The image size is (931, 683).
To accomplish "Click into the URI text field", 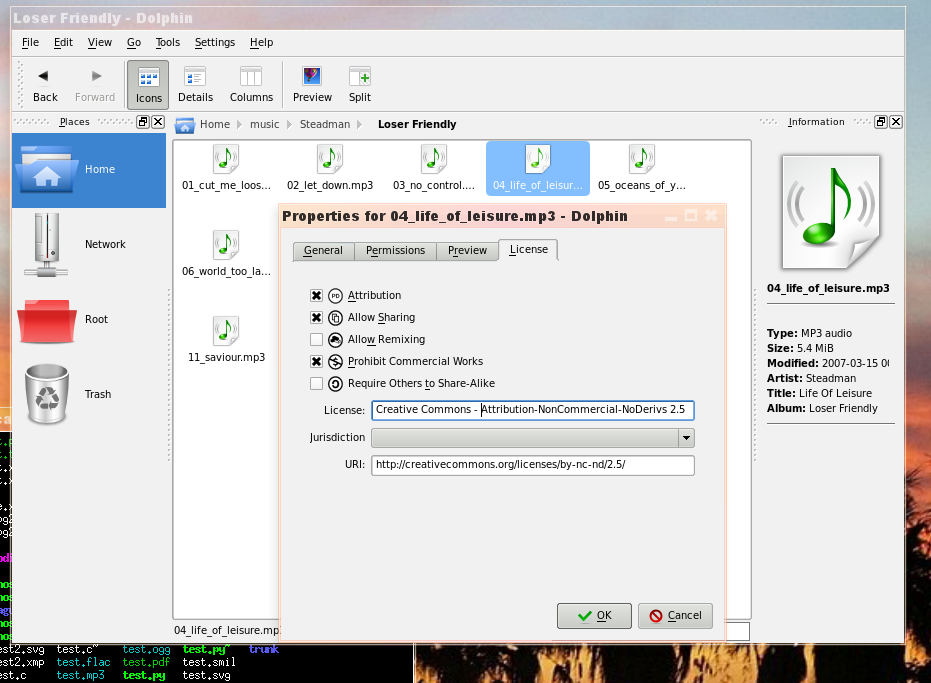I will [533, 465].
